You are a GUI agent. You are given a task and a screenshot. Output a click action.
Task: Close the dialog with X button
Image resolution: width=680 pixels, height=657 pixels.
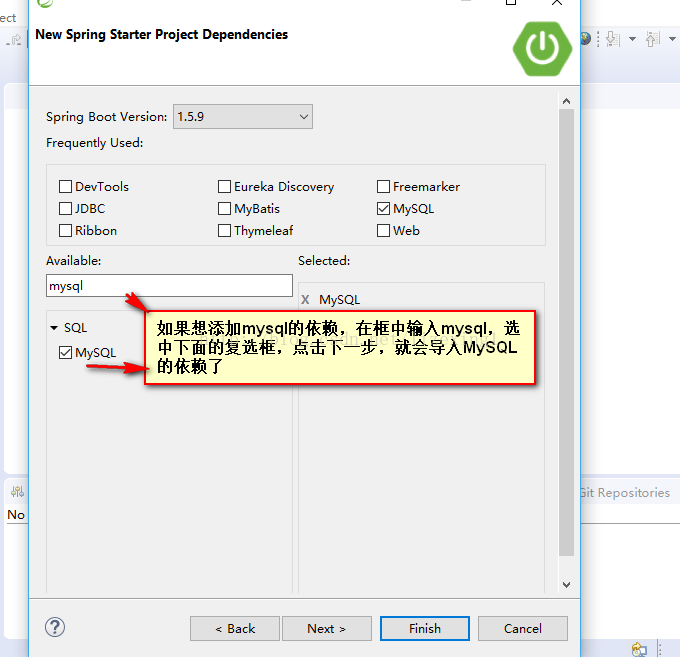click(x=557, y=2)
